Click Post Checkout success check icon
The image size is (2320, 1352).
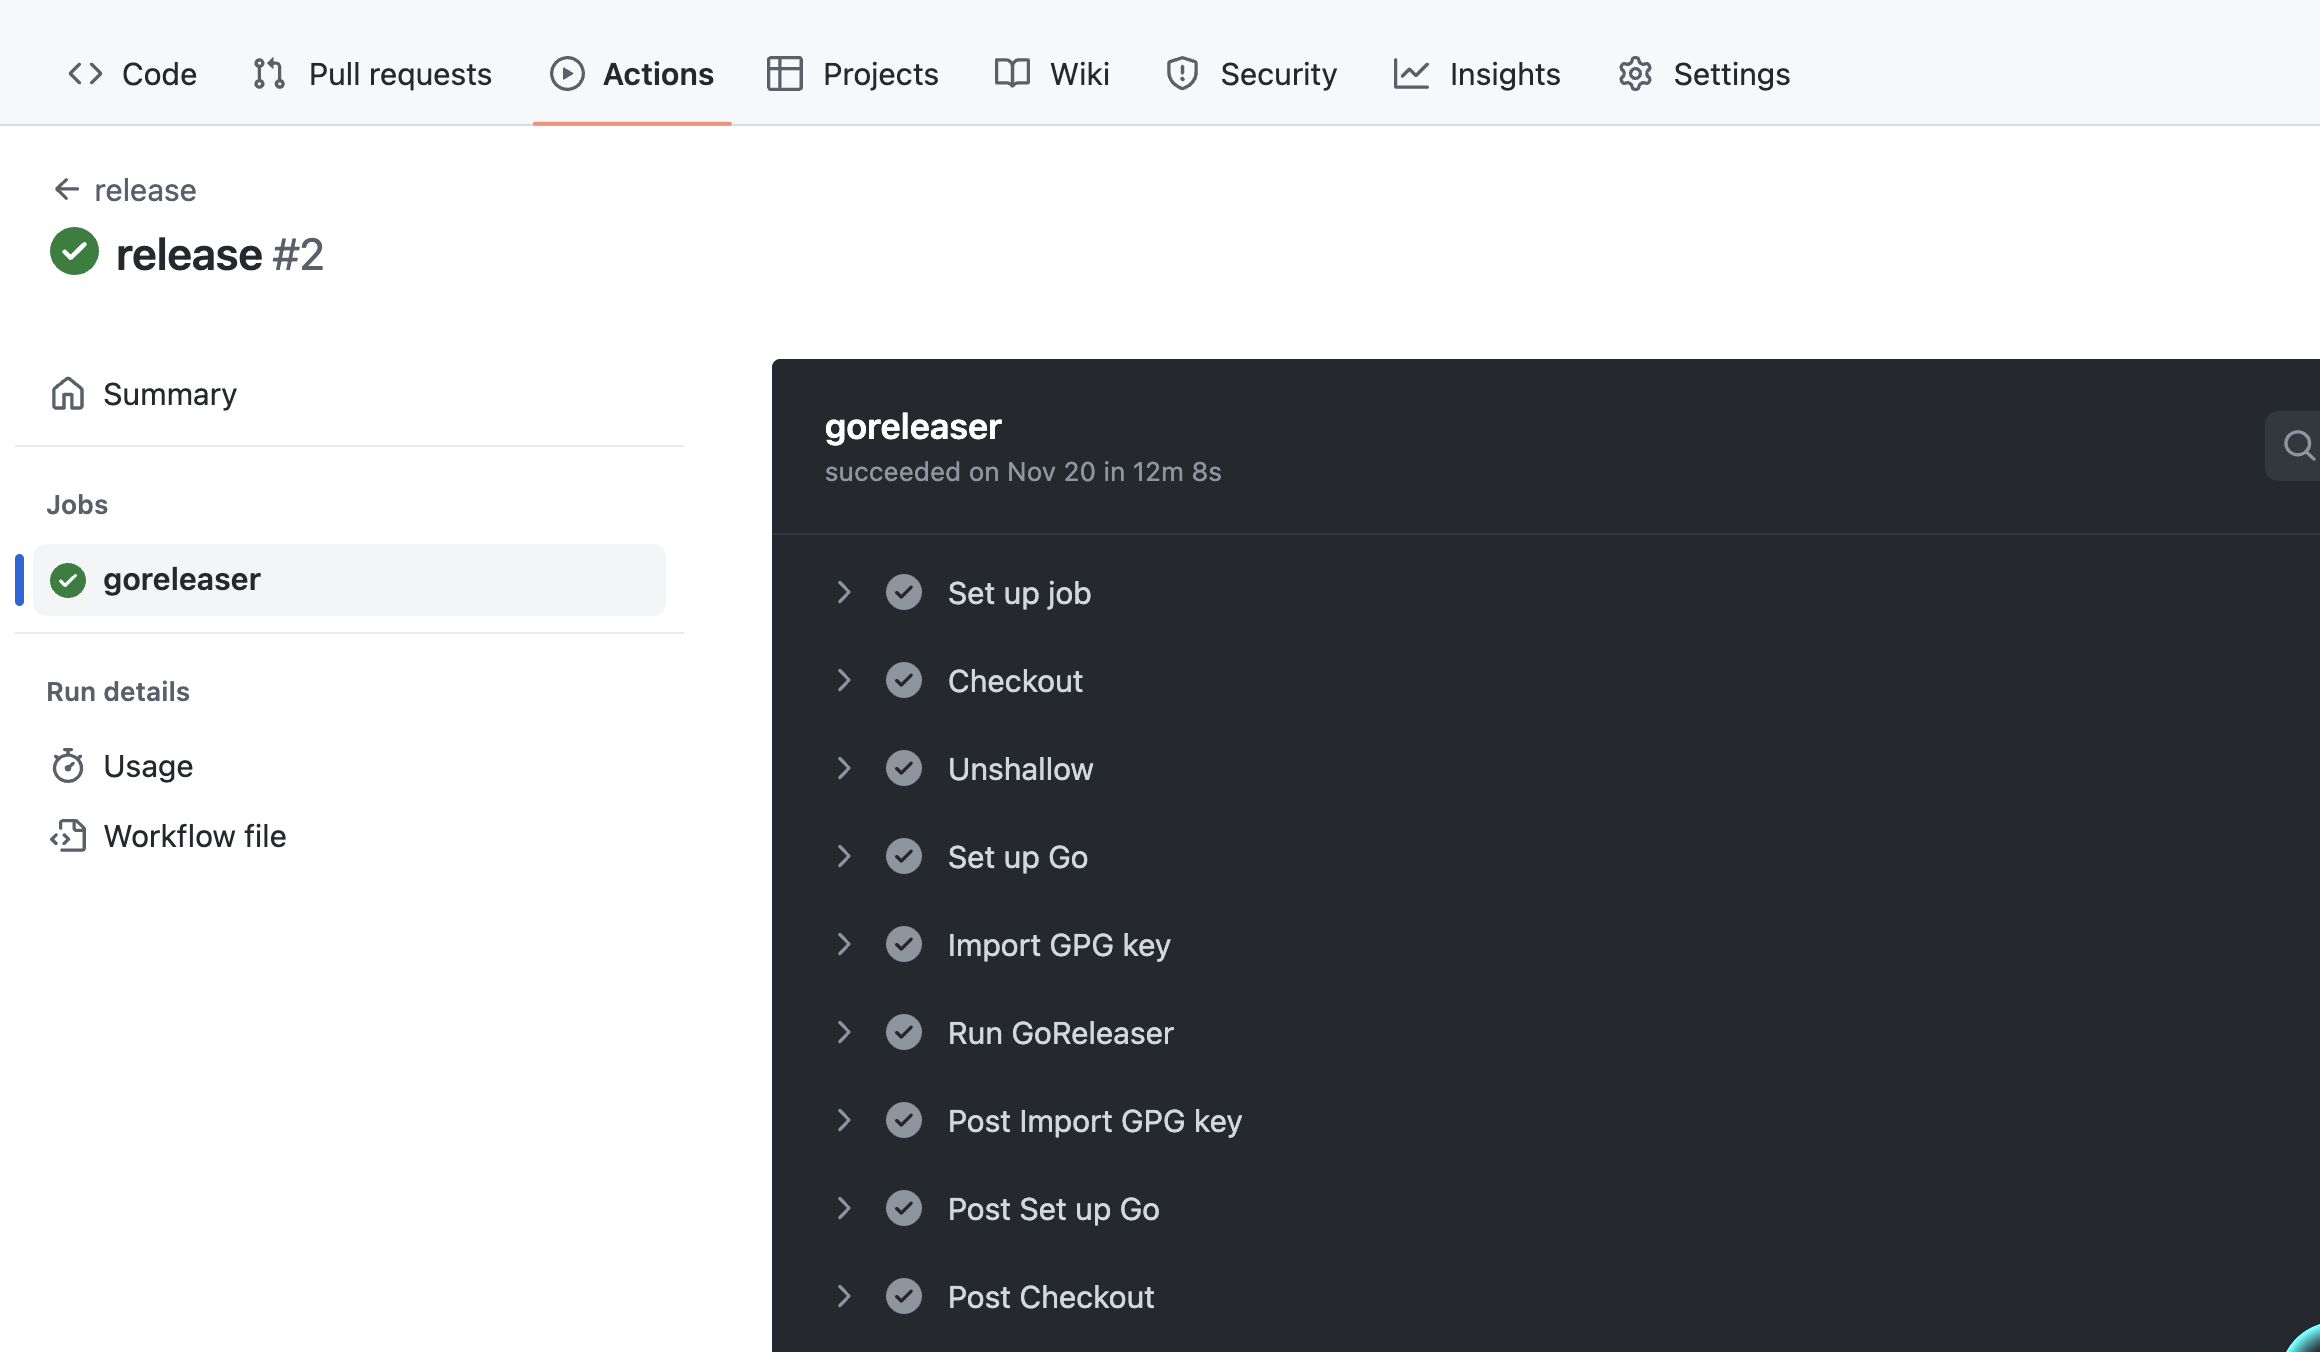click(x=904, y=1296)
